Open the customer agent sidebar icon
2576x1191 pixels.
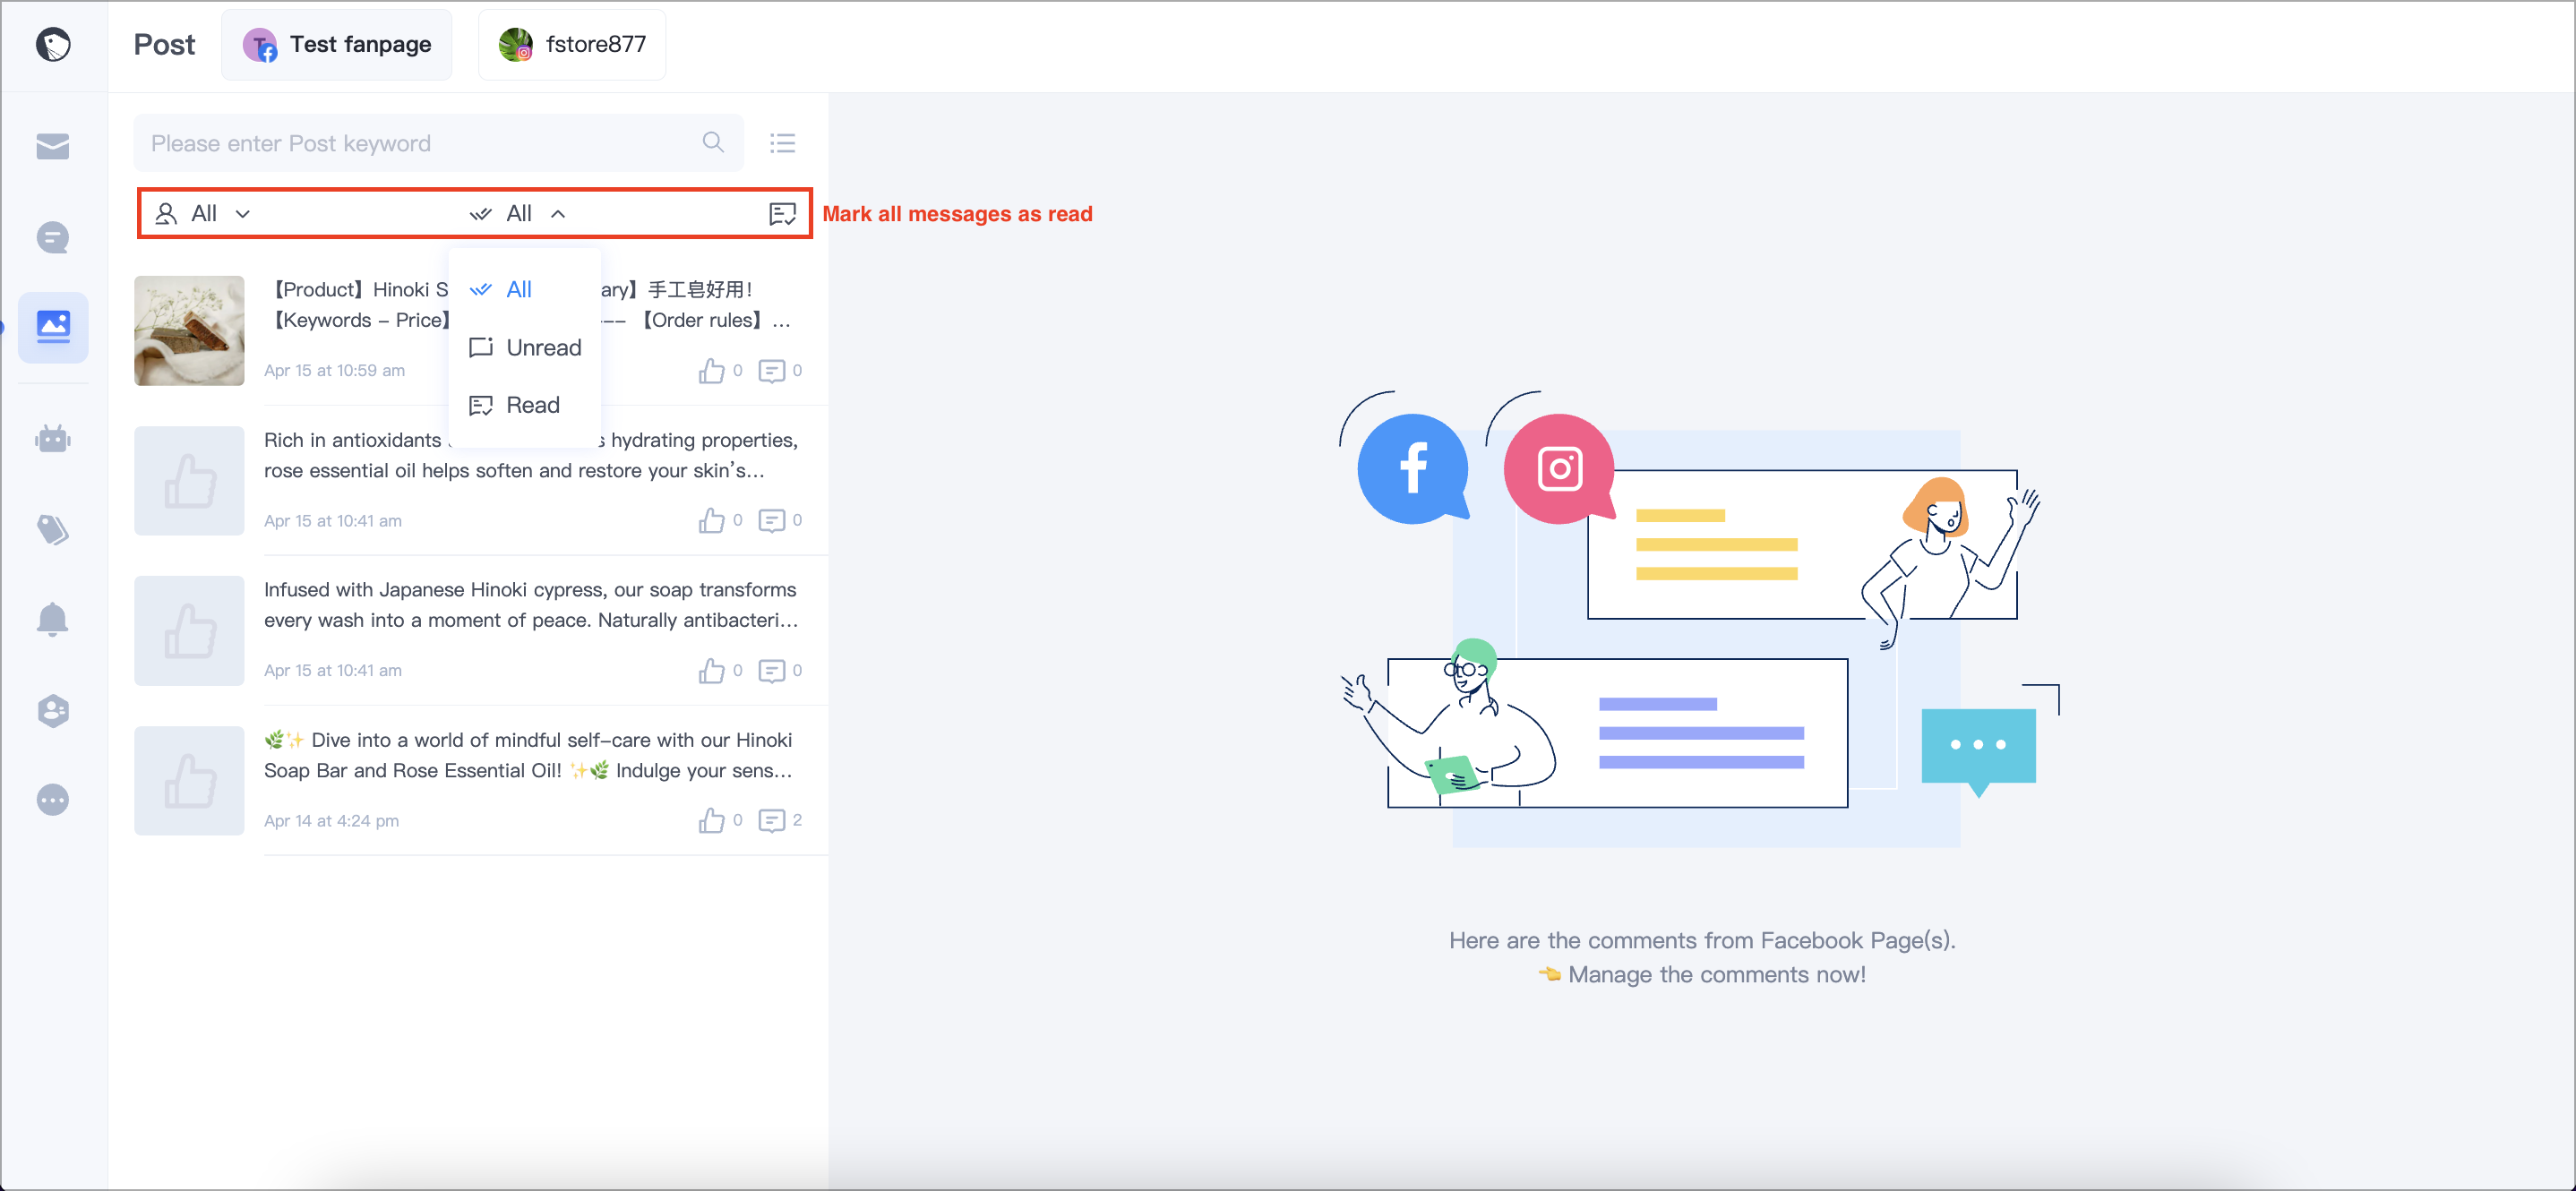coord(53,710)
